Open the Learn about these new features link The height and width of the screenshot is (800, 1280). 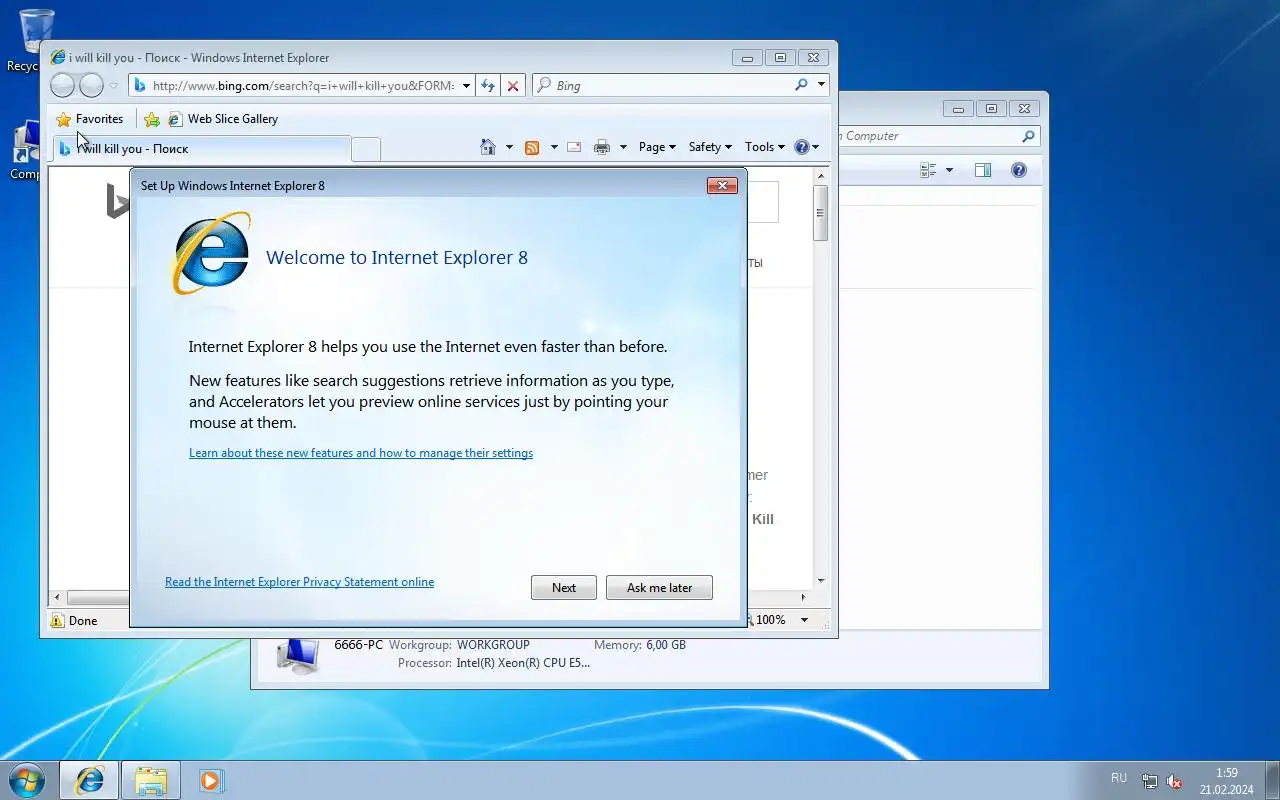click(x=361, y=453)
